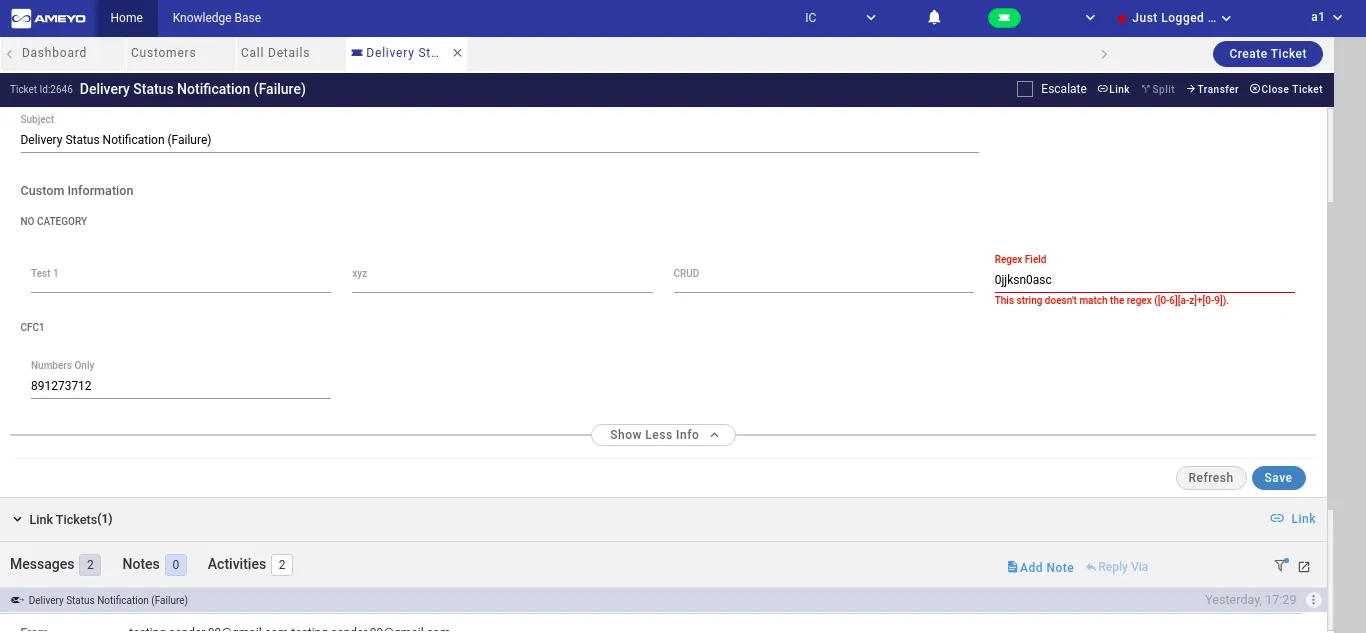
Task: Collapse the Link Tickets section
Action: click(x=17, y=520)
